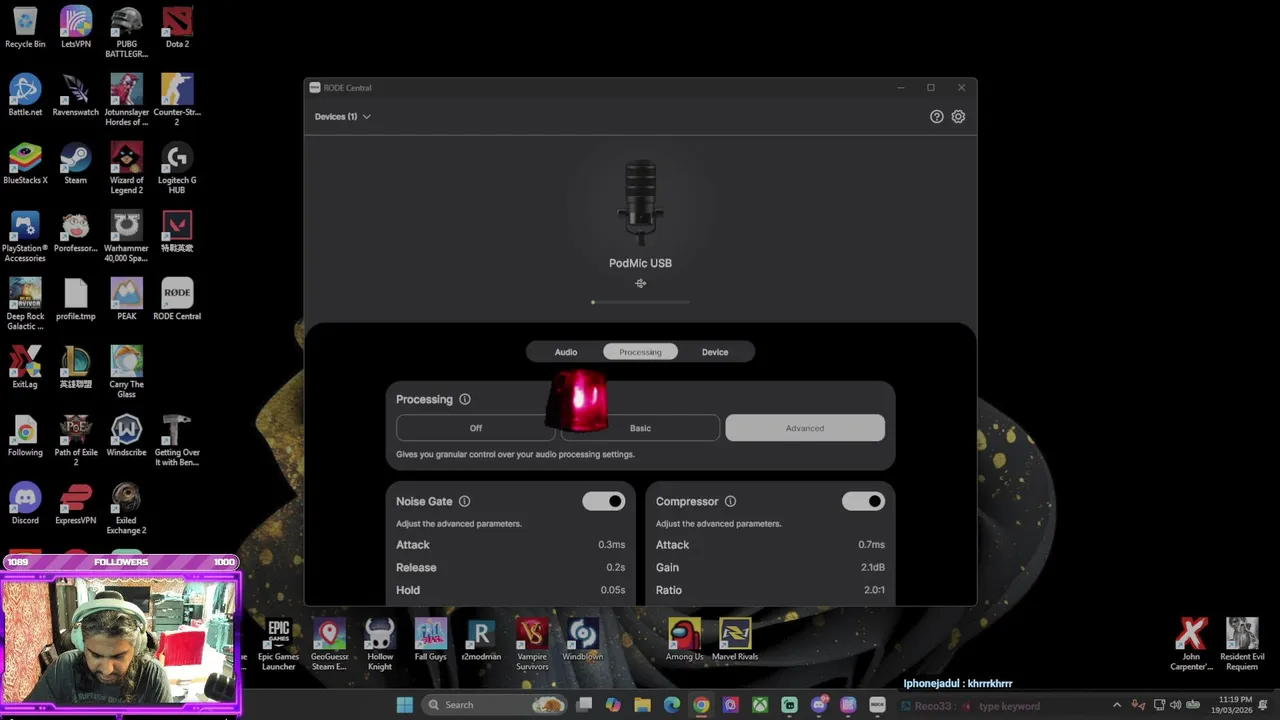The width and height of the screenshot is (1280, 720).
Task: Select the Among Us desktop icon
Action: coord(684,640)
